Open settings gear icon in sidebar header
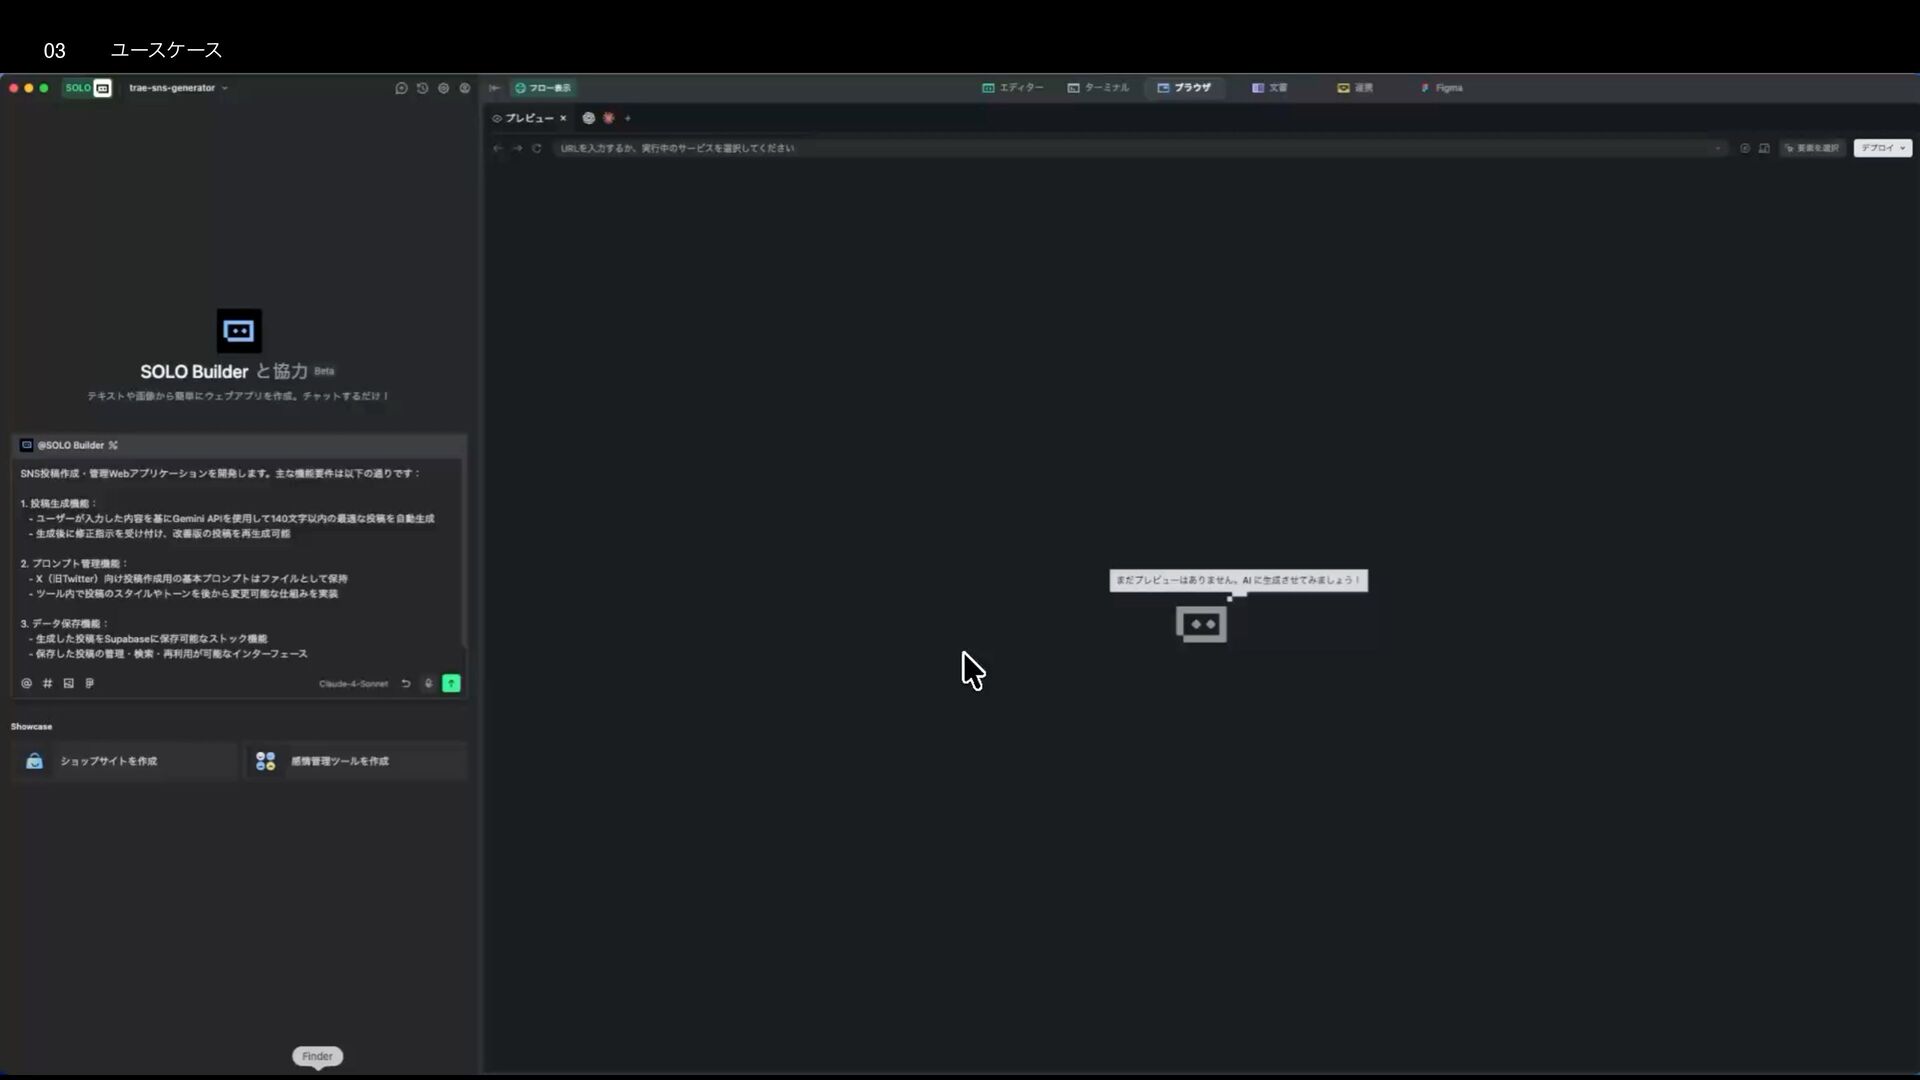This screenshot has width=1920, height=1080. [x=443, y=88]
